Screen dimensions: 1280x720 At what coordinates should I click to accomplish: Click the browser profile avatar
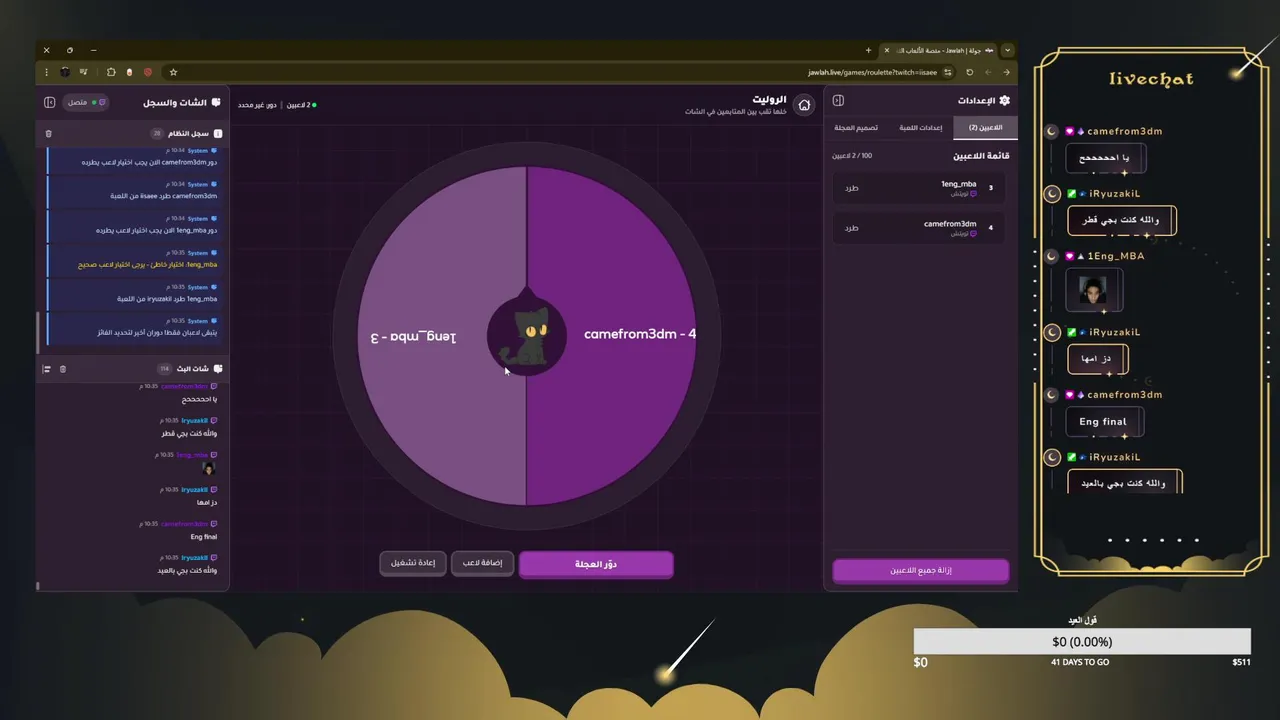pos(65,72)
